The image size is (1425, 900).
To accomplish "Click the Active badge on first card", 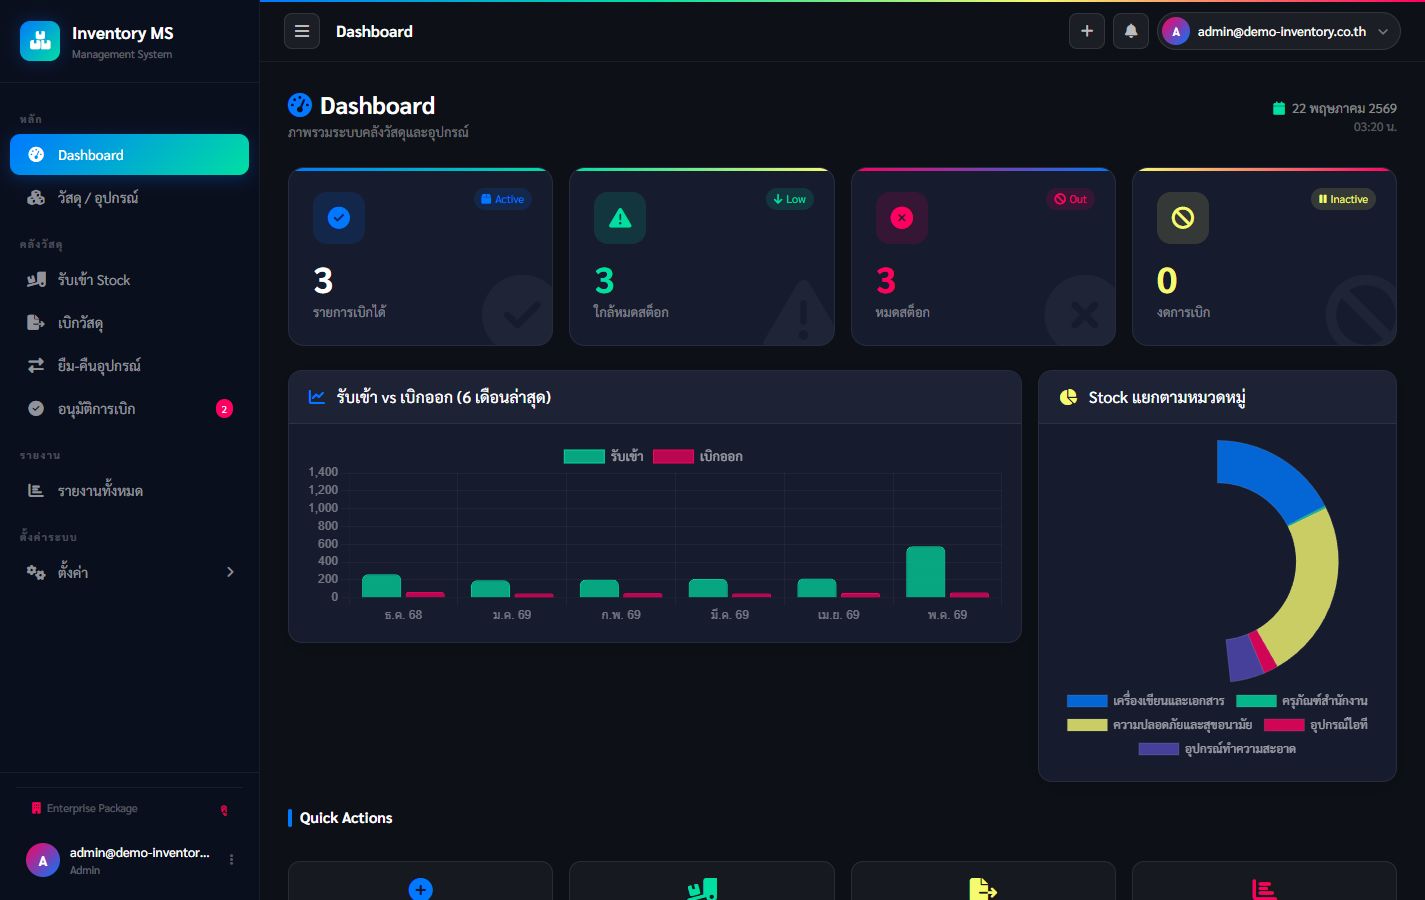I will tap(503, 199).
